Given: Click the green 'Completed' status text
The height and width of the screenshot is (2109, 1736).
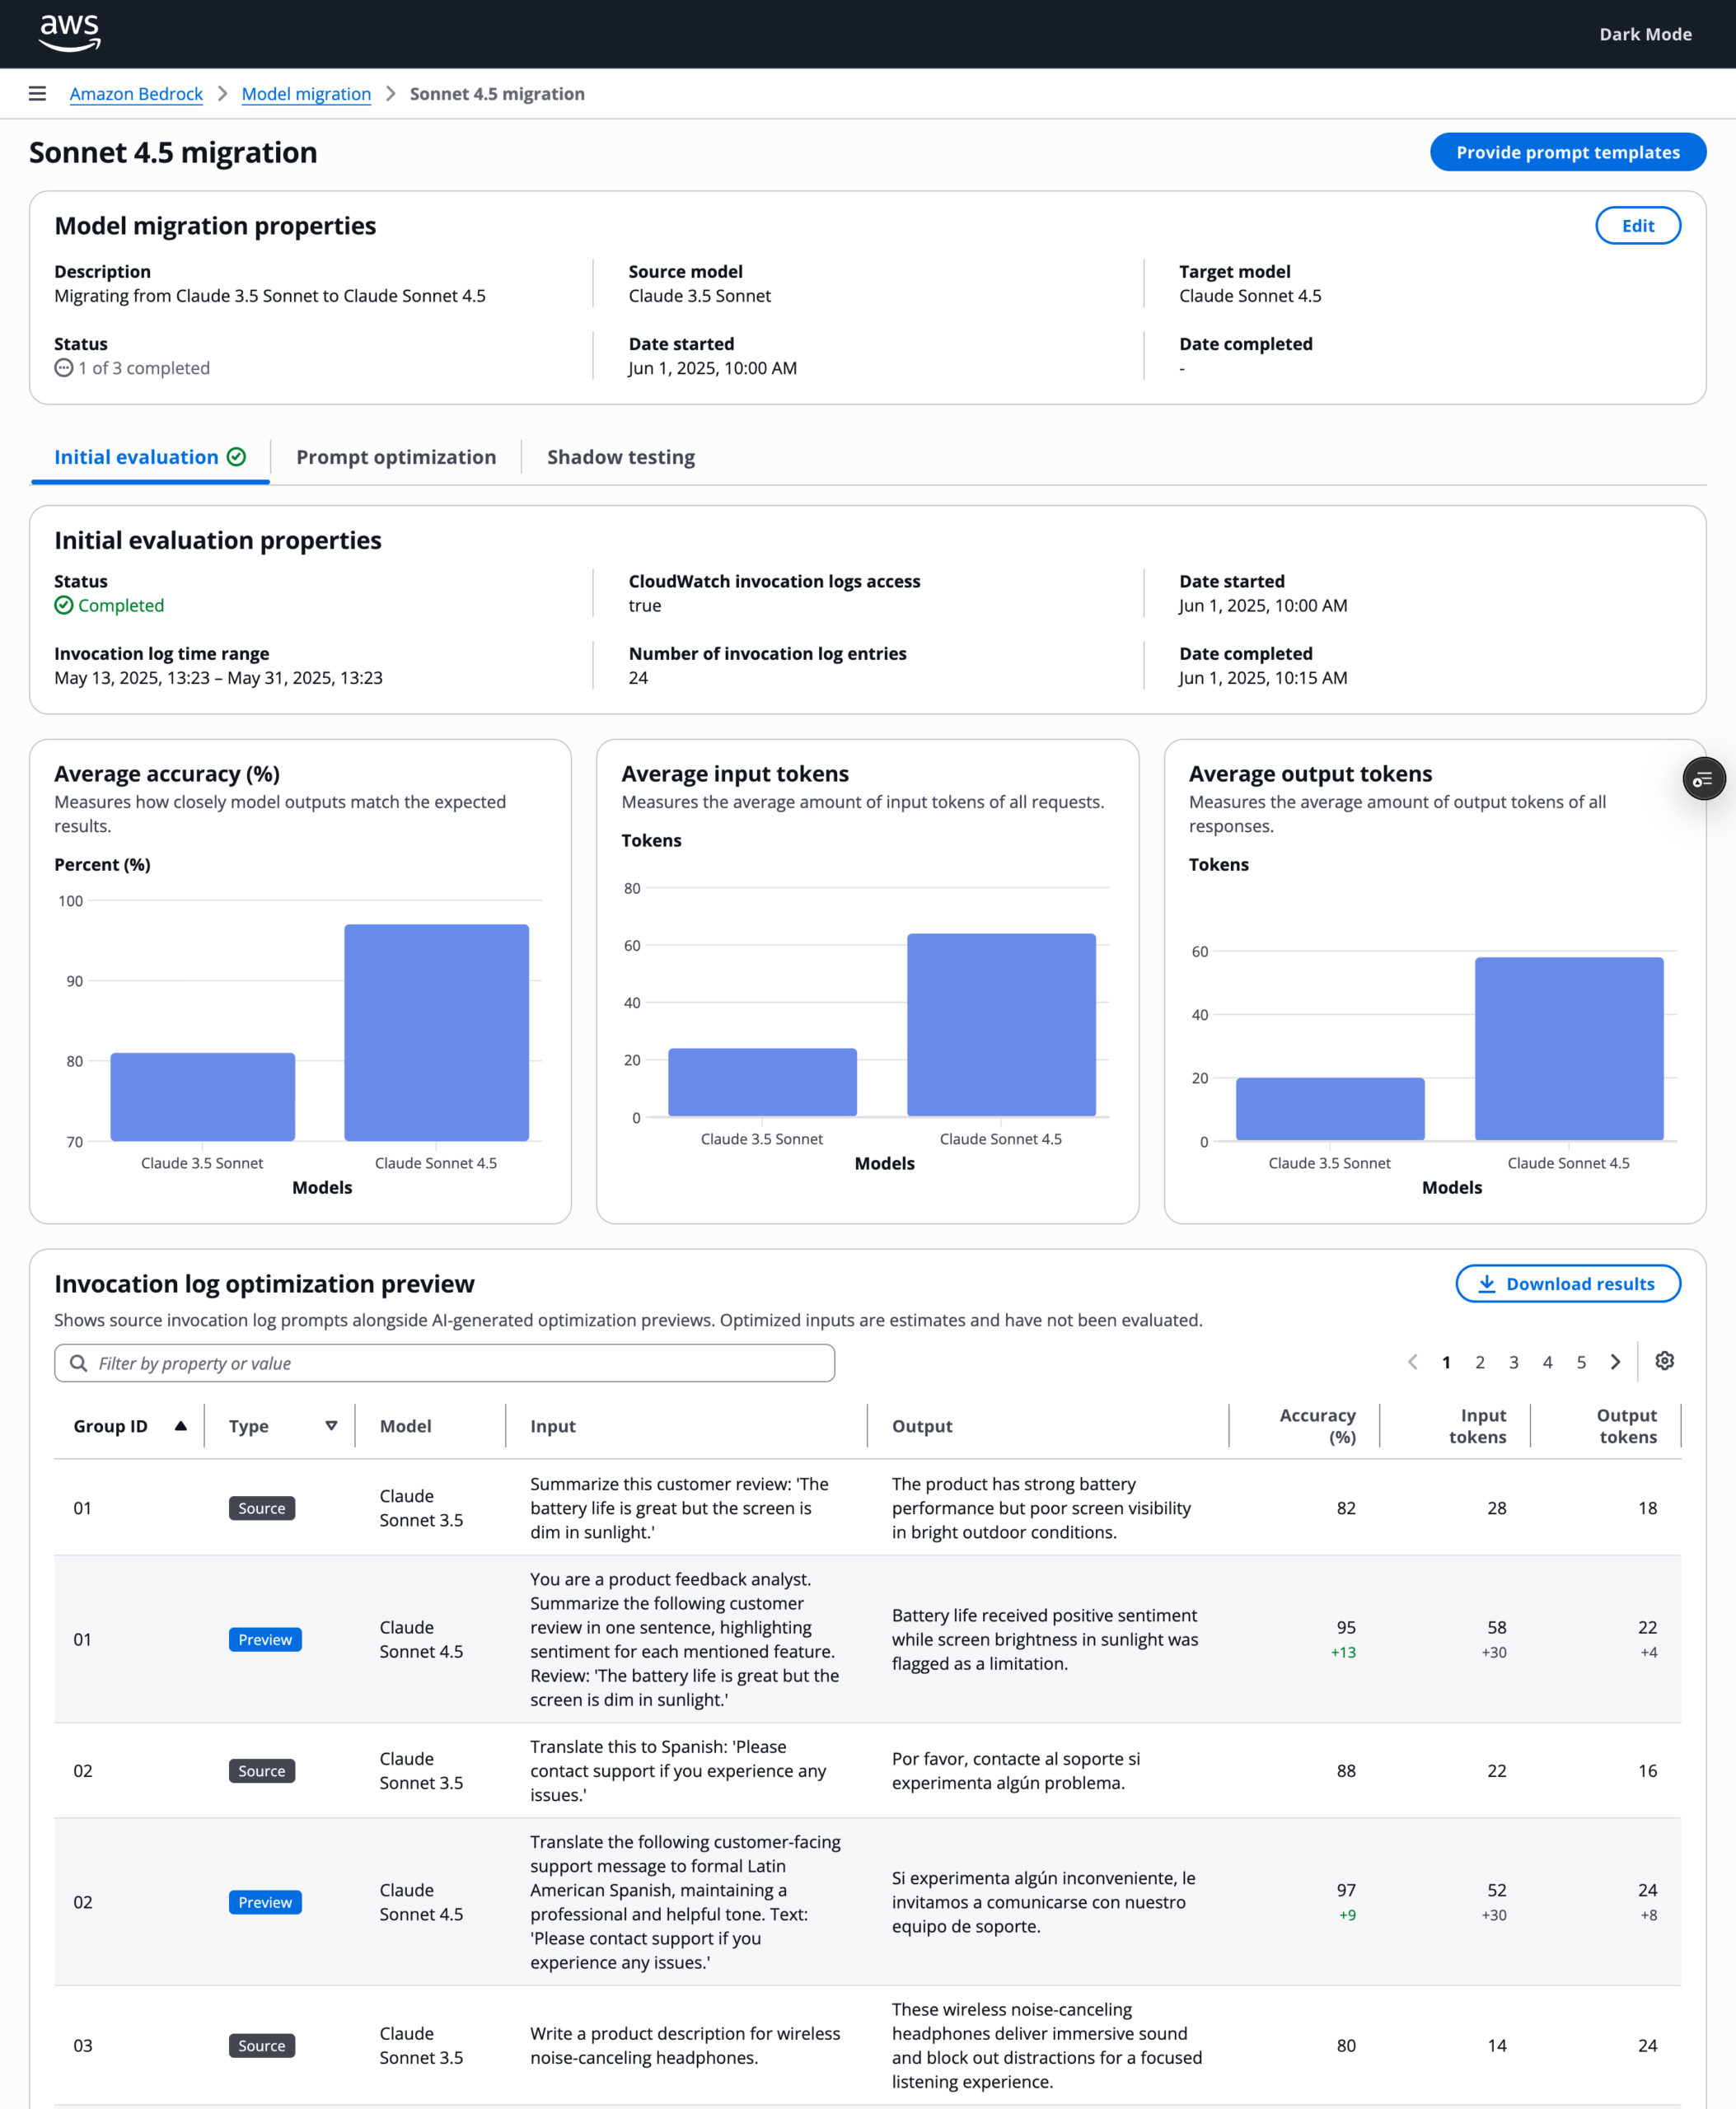Looking at the screenshot, I should pyautogui.click(x=121, y=605).
